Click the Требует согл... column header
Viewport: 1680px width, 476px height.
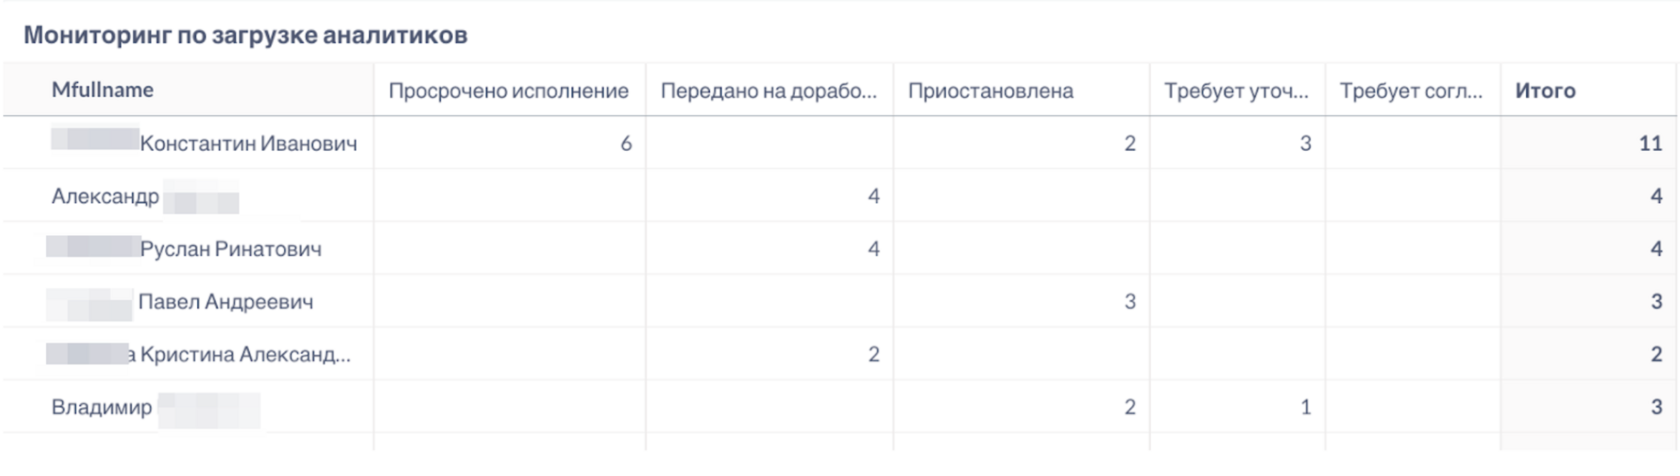(1411, 91)
